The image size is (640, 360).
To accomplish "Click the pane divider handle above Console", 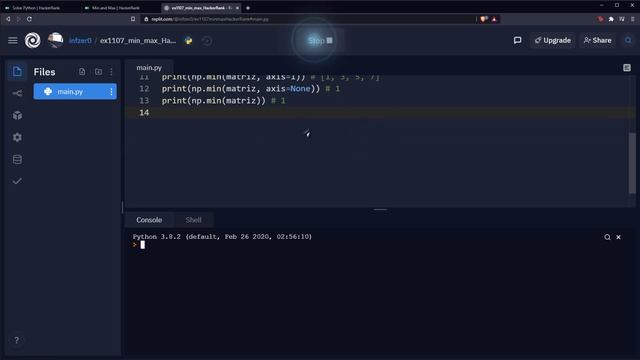I will pyautogui.click(x=380, y=209).
